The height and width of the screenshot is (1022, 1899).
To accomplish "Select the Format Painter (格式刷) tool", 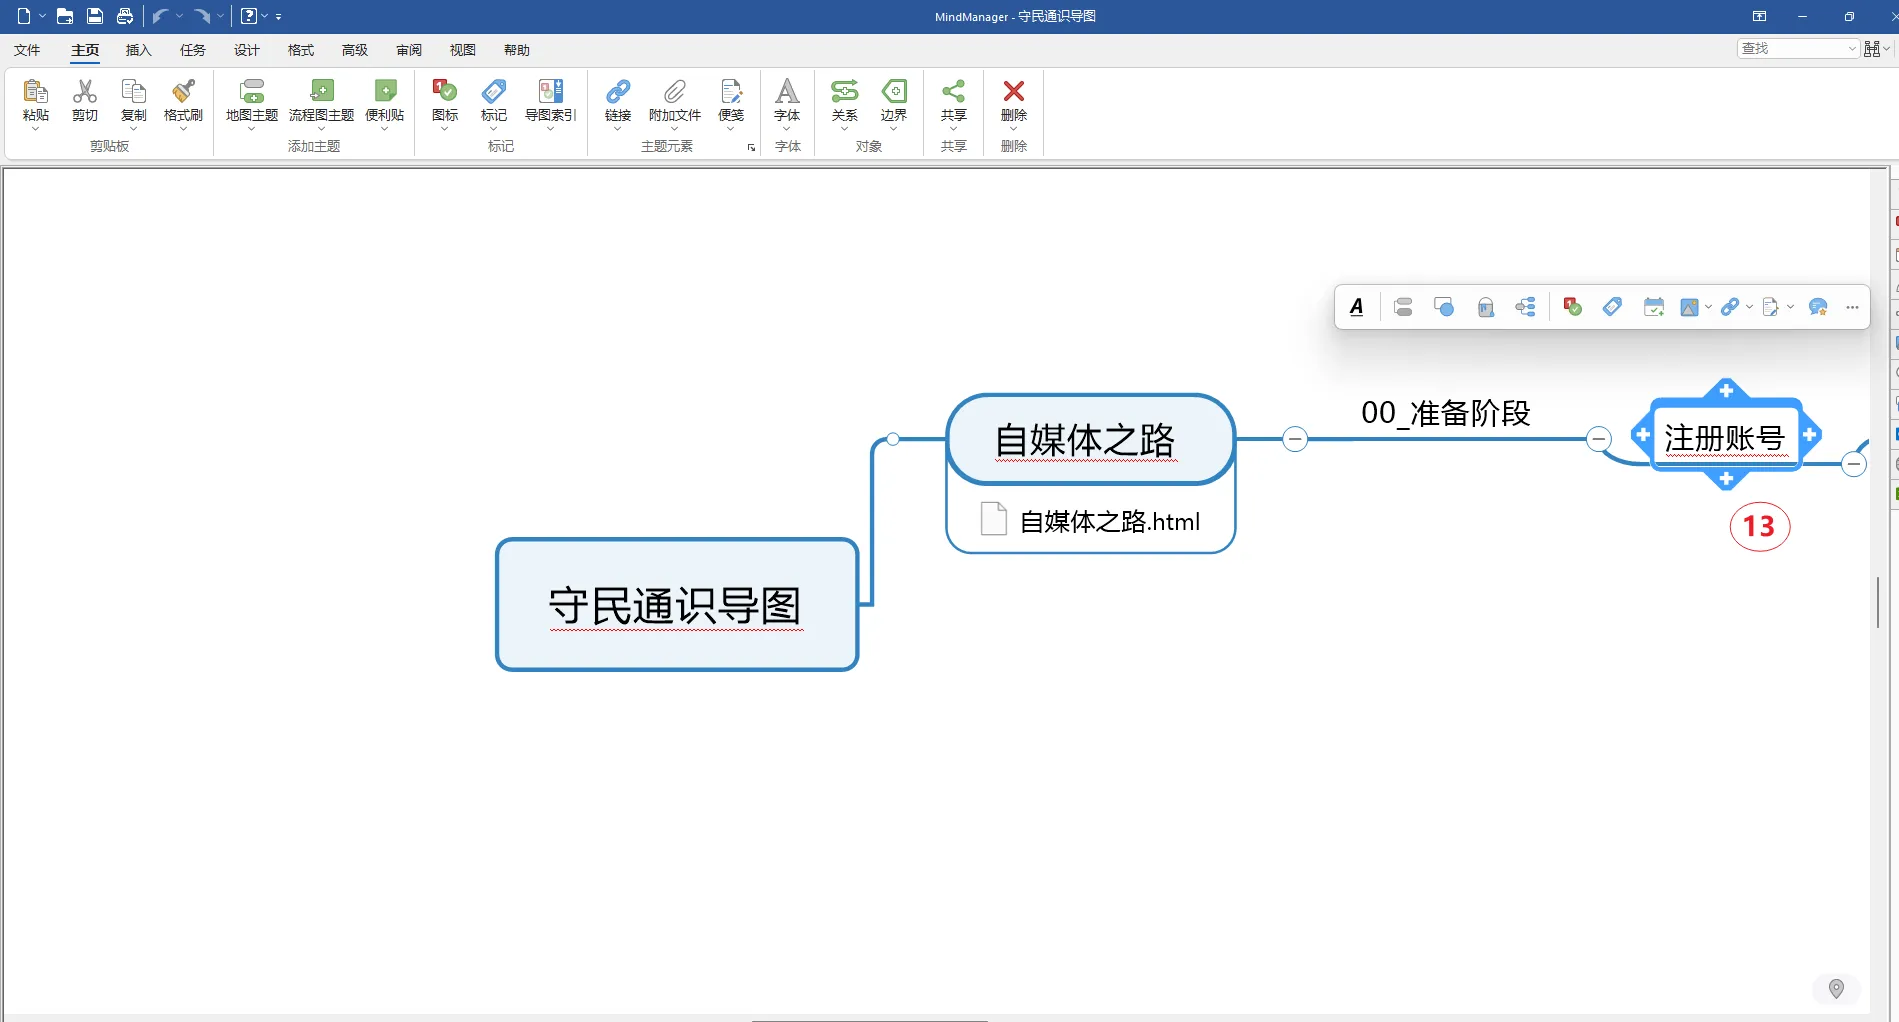I will click(183, 92).
